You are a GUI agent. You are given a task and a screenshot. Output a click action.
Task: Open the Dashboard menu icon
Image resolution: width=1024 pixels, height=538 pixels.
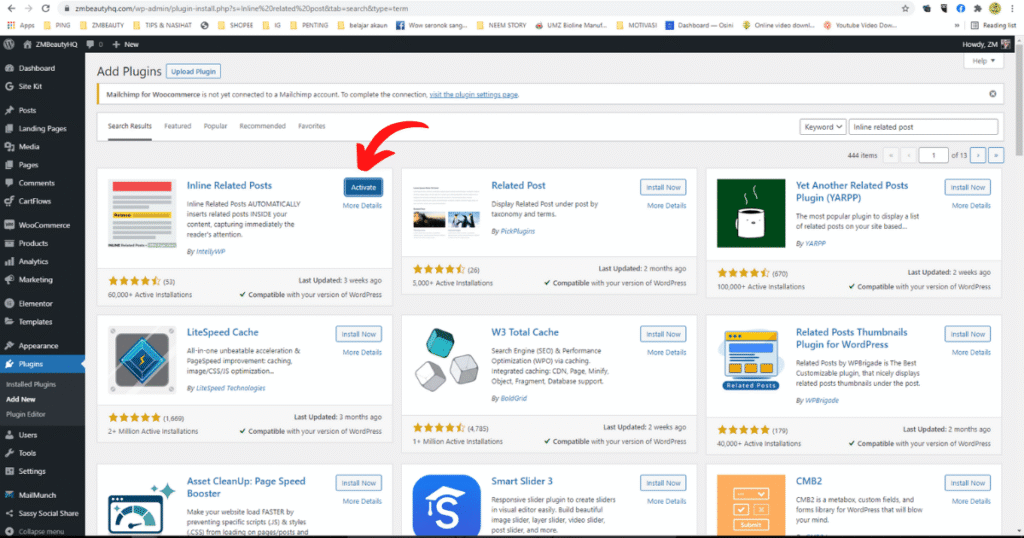pyautogui.click(x=9, y=68)
